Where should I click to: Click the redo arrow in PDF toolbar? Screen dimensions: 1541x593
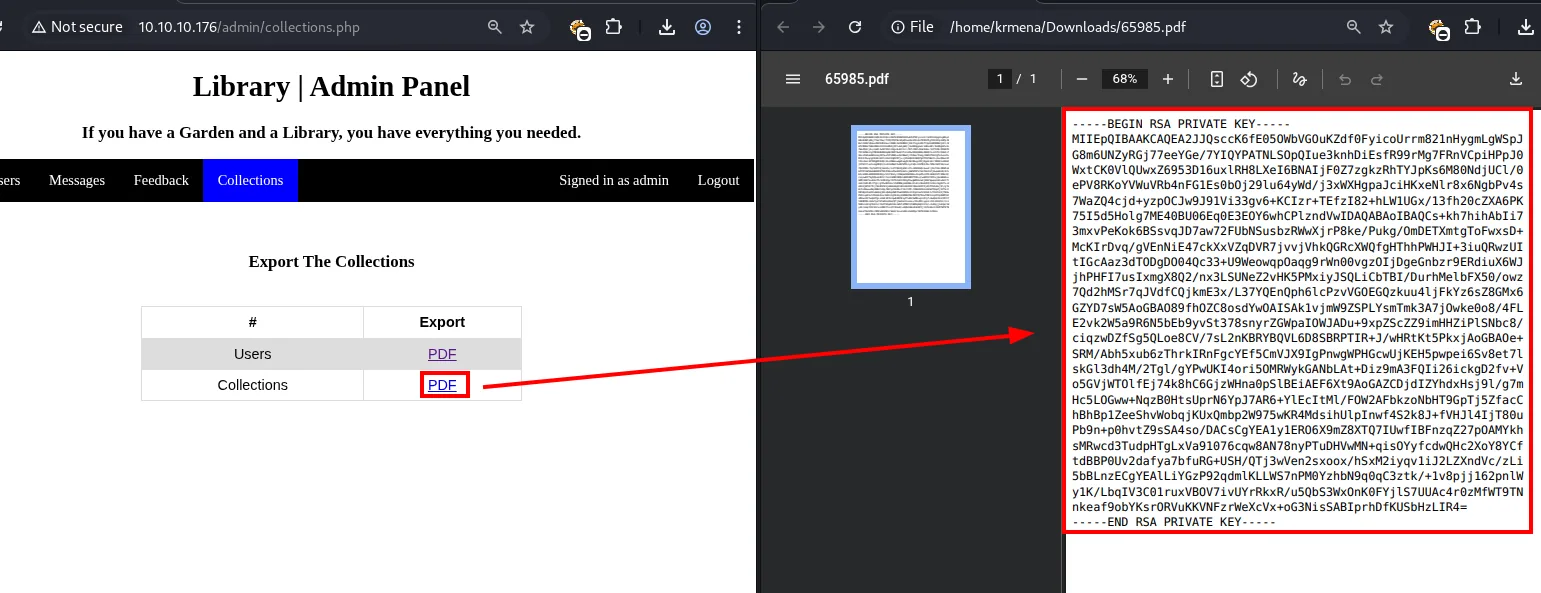pyautogui.click(x=1377, y=79)
